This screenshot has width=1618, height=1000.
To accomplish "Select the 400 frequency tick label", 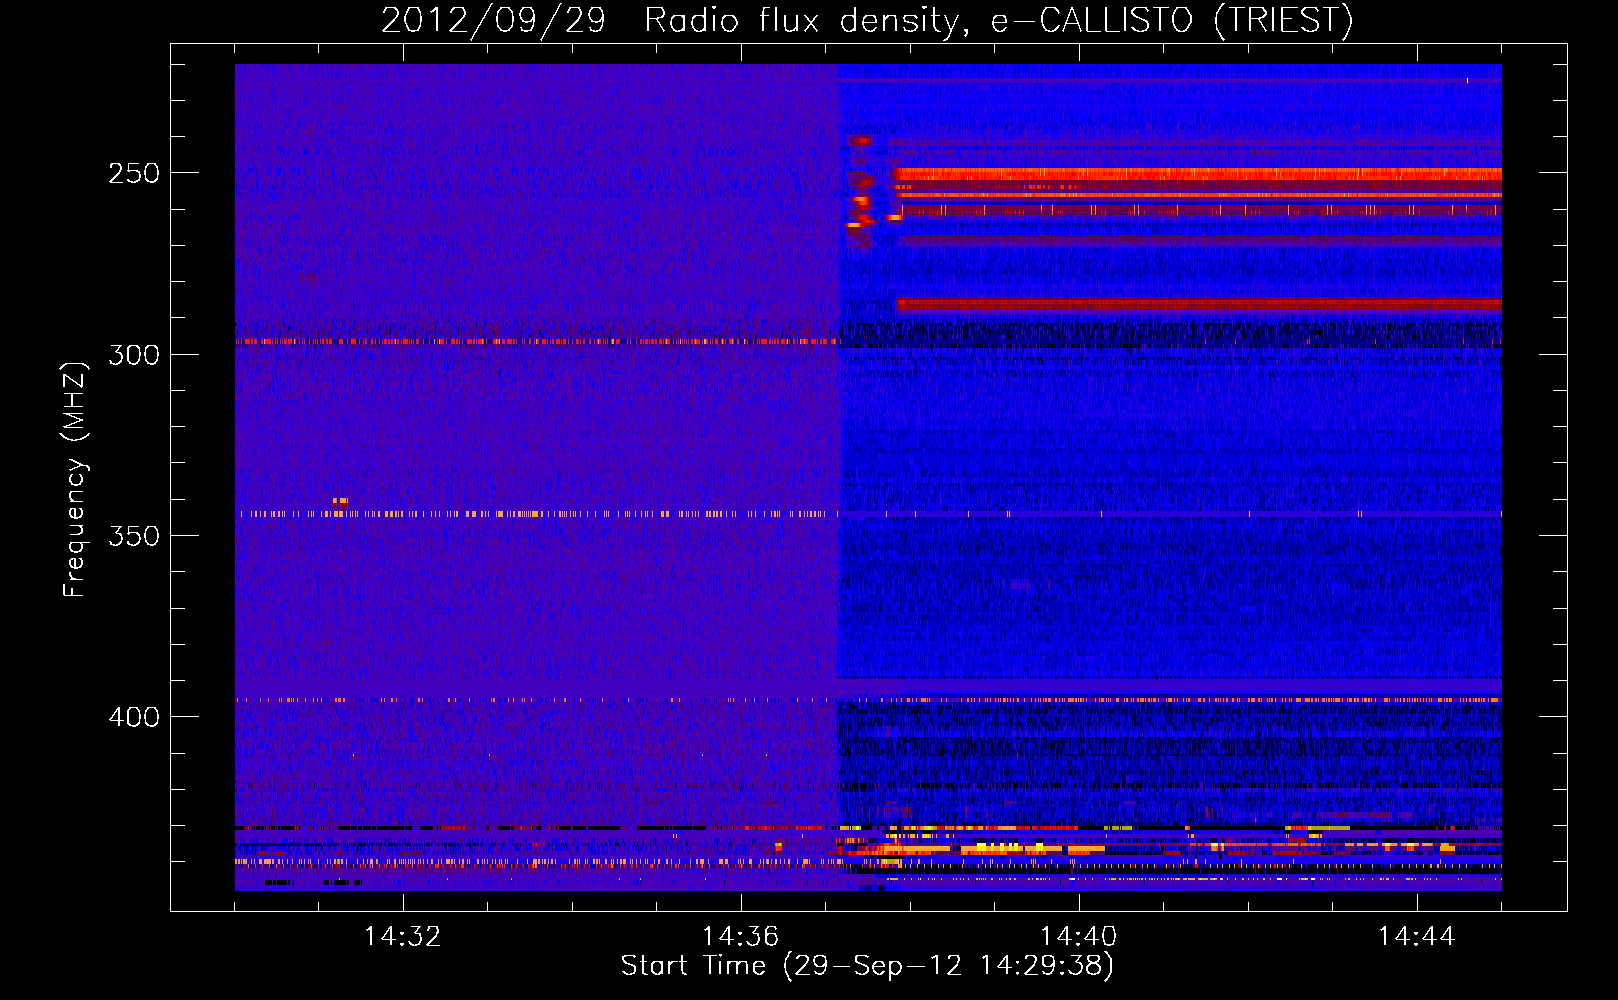I will (x=134, y=717).
